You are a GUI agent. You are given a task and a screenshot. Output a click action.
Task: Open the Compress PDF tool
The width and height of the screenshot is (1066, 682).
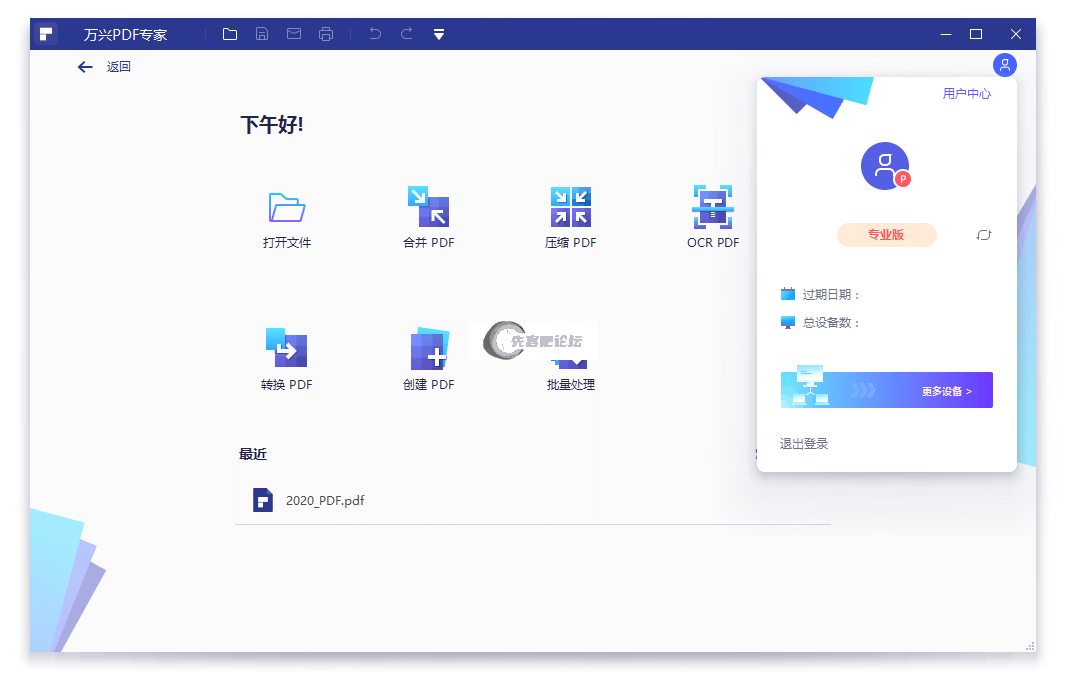pyautogui.click(x=570, y=207)
